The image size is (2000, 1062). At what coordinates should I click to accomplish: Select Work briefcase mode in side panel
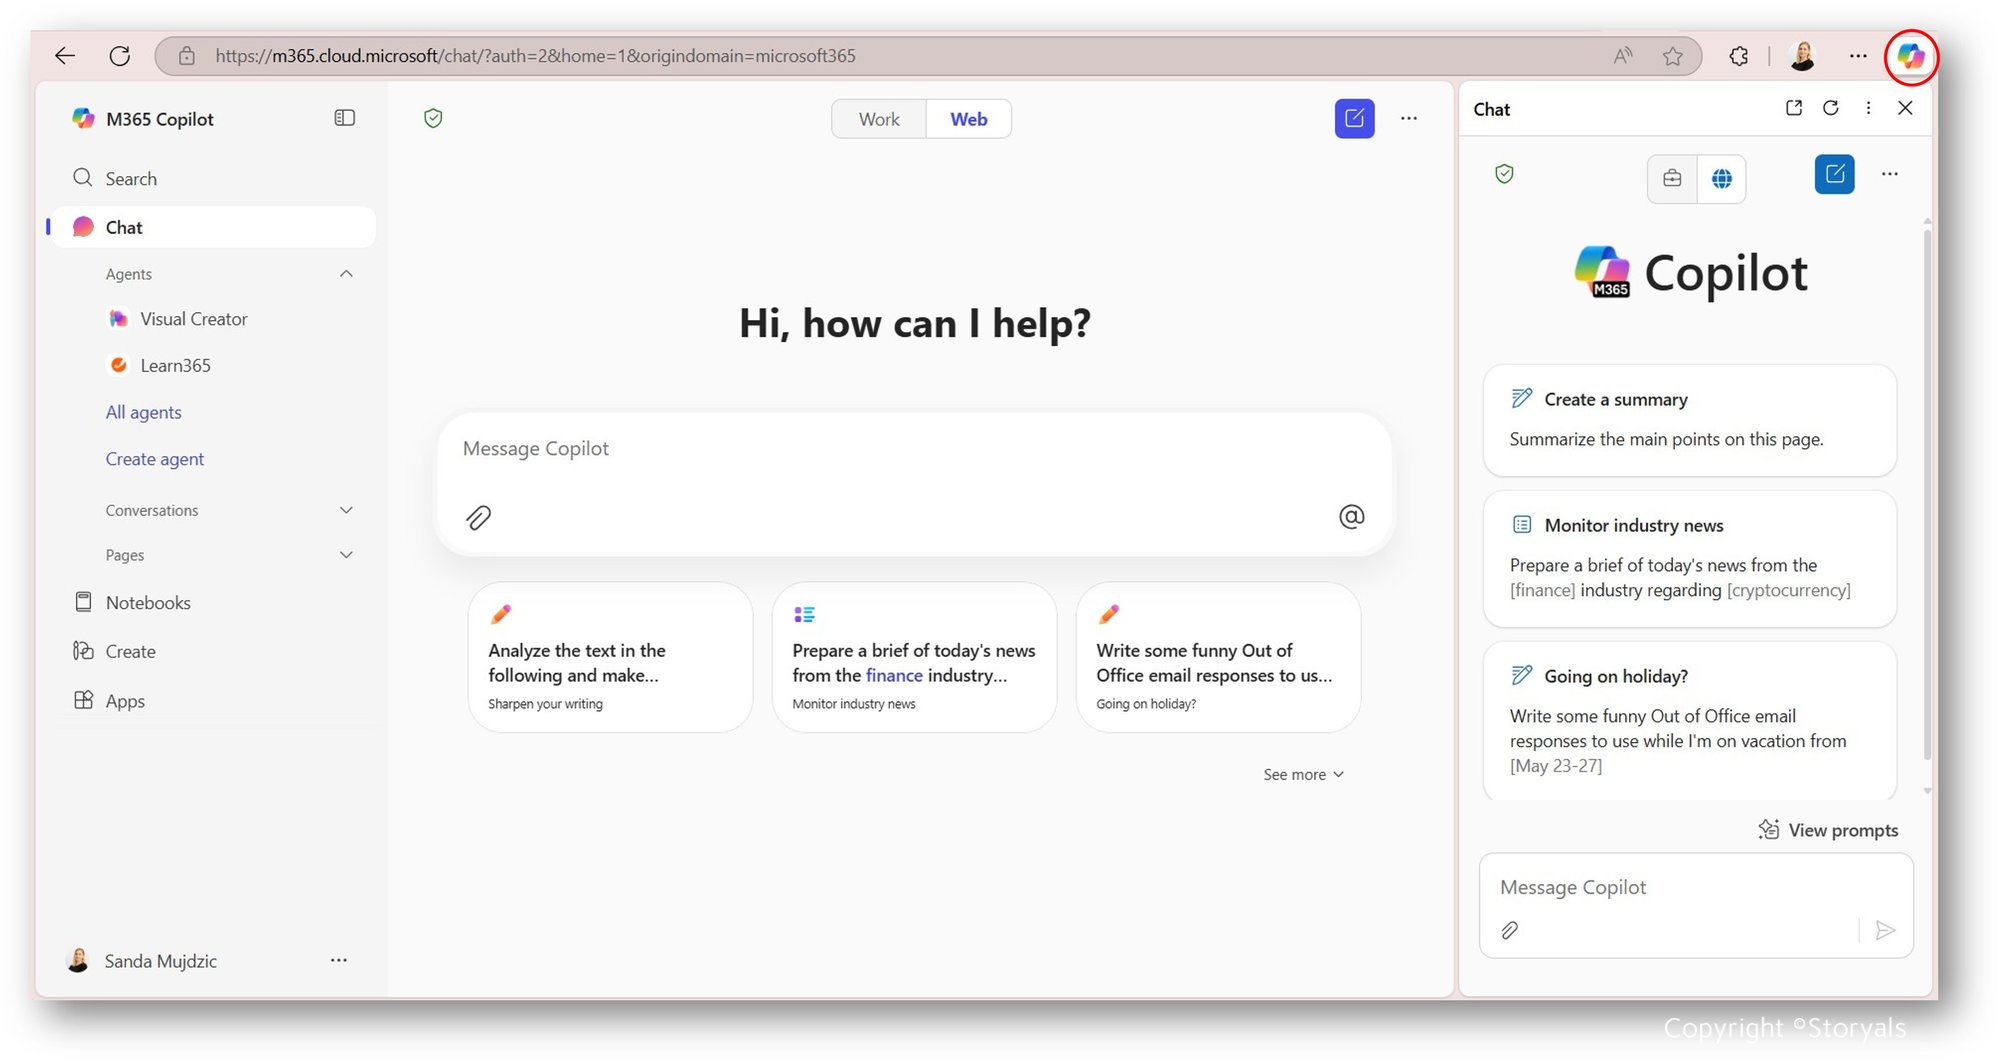point(1672,179)
